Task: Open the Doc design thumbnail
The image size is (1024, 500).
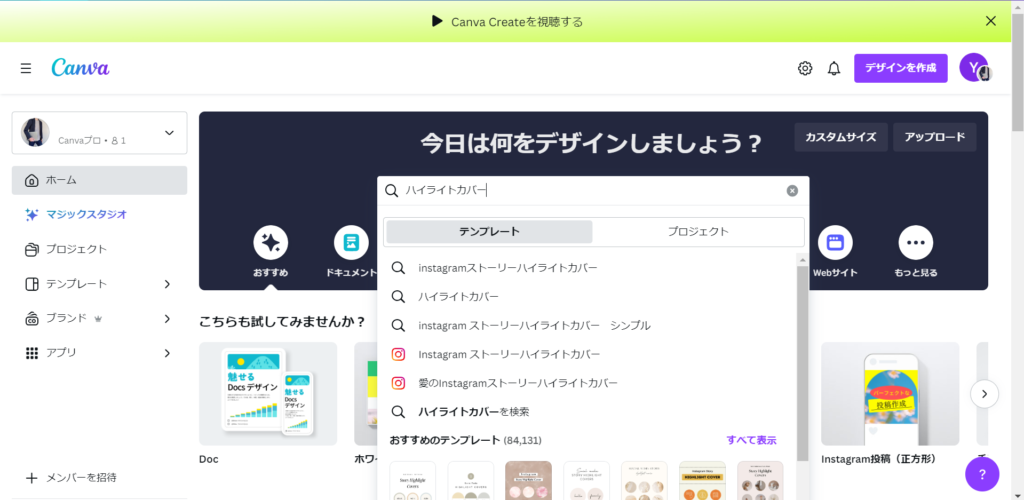Action: click(x=268, y=394)
